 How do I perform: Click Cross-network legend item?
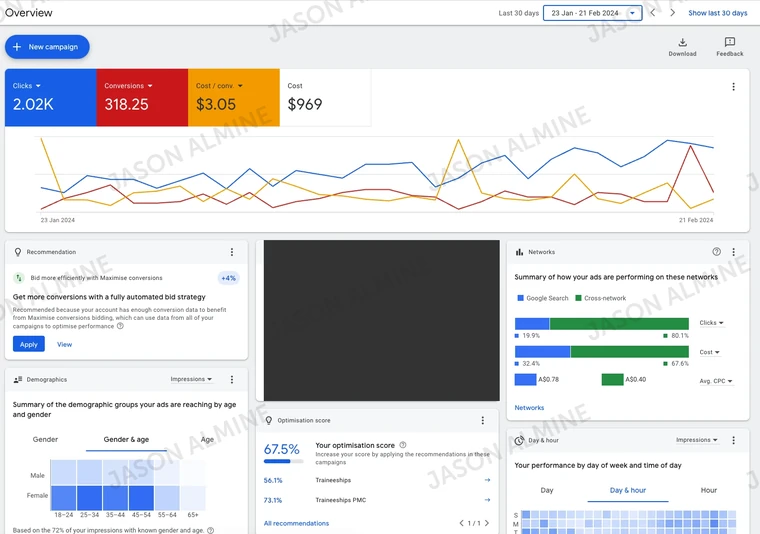tap(601, 298)
